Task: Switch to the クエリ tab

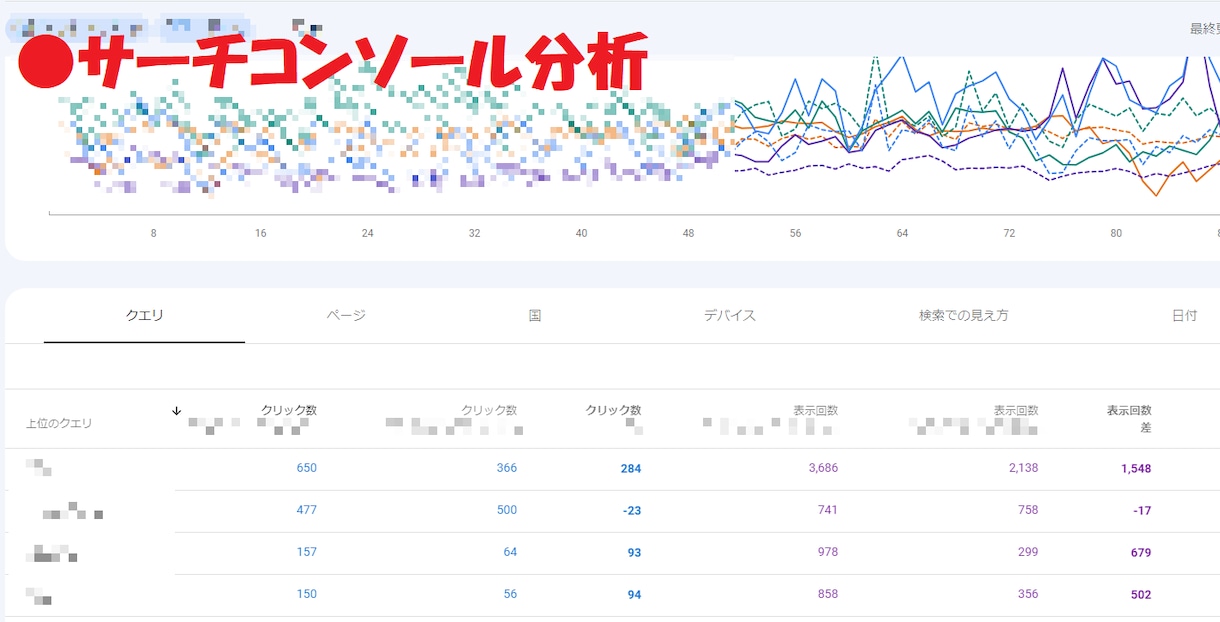Action: pyautogui.click(x=144, y=315)
